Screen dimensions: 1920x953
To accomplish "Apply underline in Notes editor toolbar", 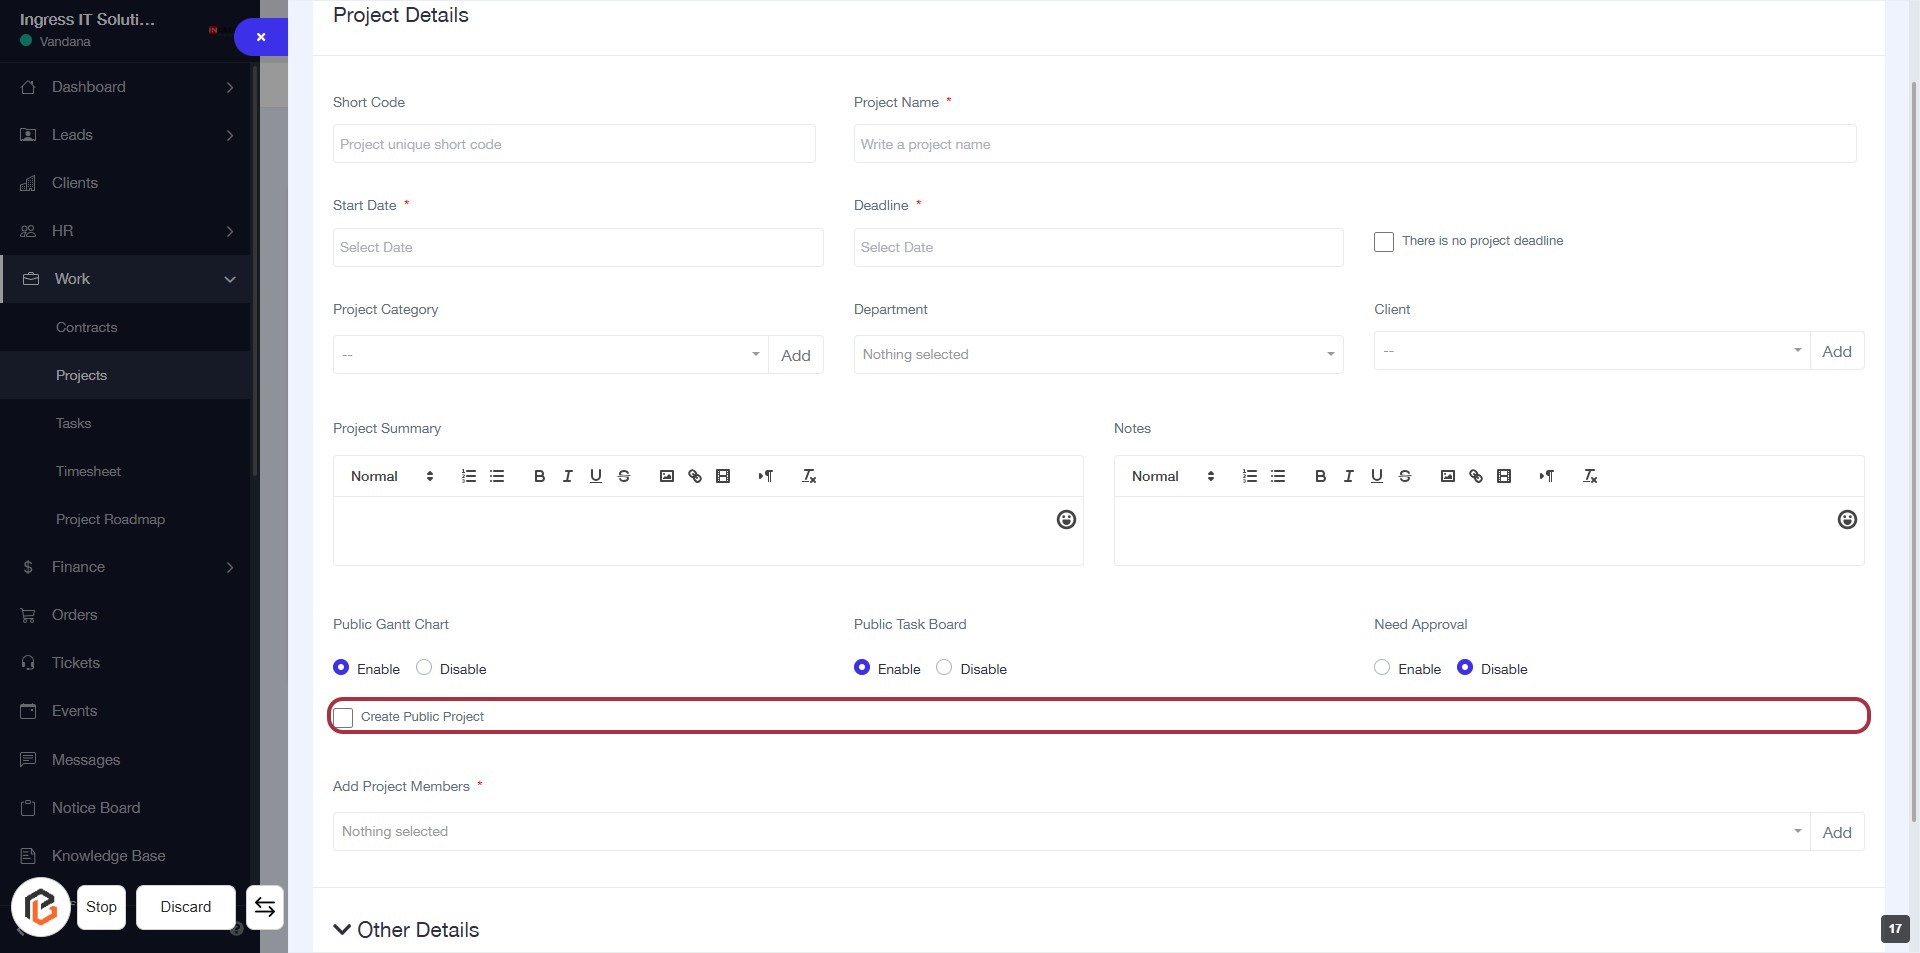I will (1376, 476).
